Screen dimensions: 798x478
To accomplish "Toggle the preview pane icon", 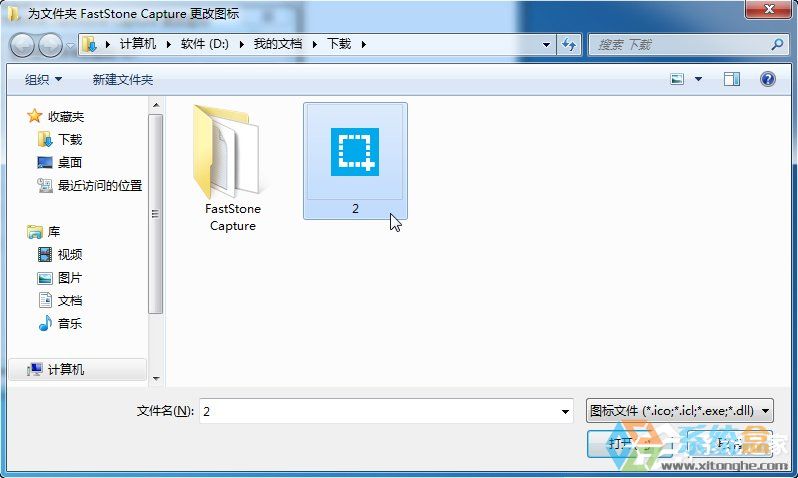I will click(732, 79).
